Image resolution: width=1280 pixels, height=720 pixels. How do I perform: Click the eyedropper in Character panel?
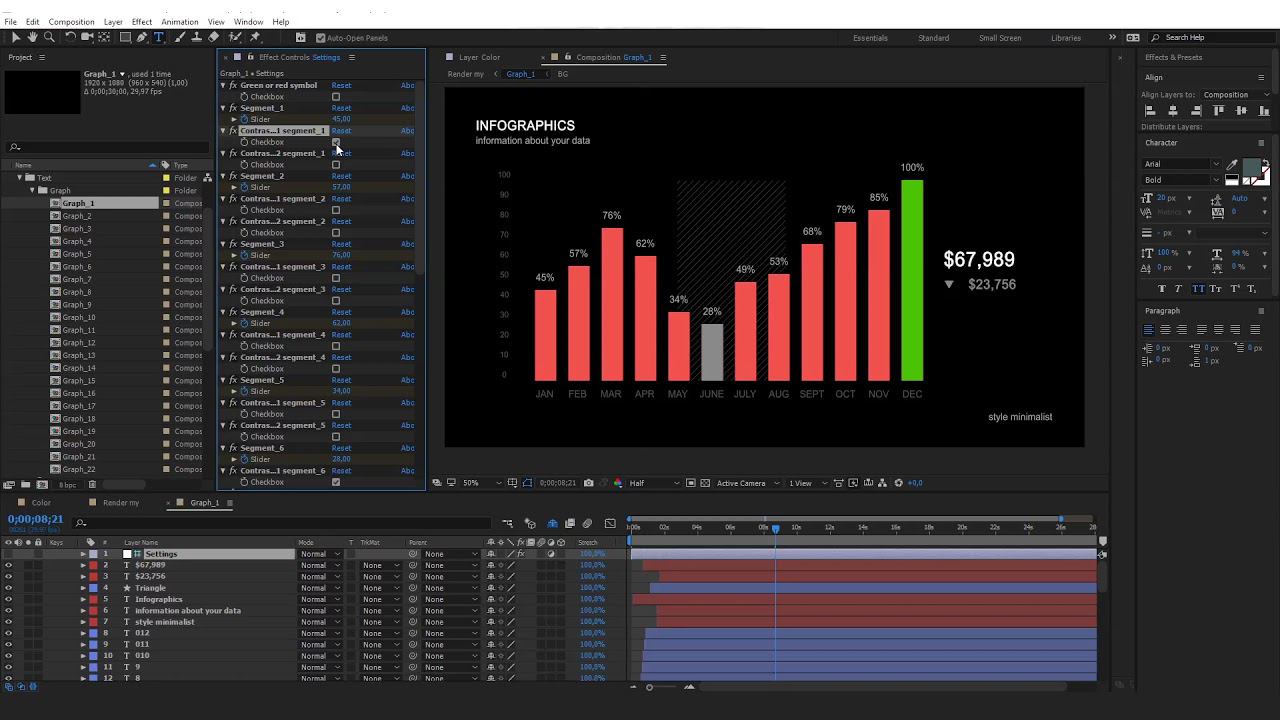pos(1232,165)
